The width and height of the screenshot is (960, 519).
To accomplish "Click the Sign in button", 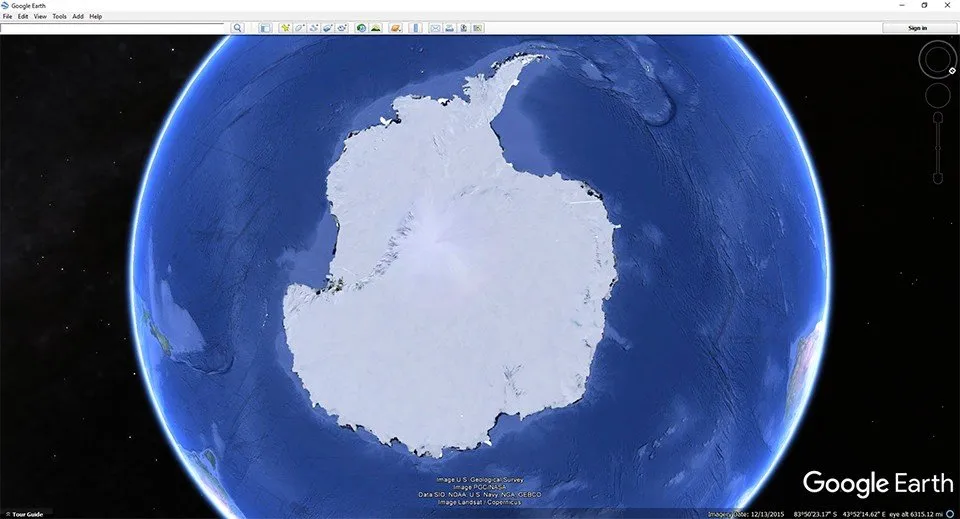I will click(x=917, y=28).
